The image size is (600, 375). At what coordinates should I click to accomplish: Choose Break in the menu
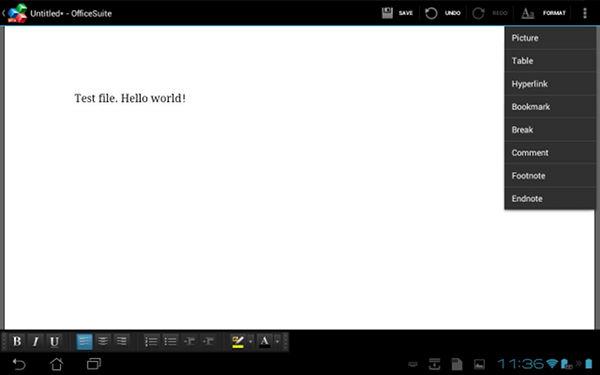[549, 130]
